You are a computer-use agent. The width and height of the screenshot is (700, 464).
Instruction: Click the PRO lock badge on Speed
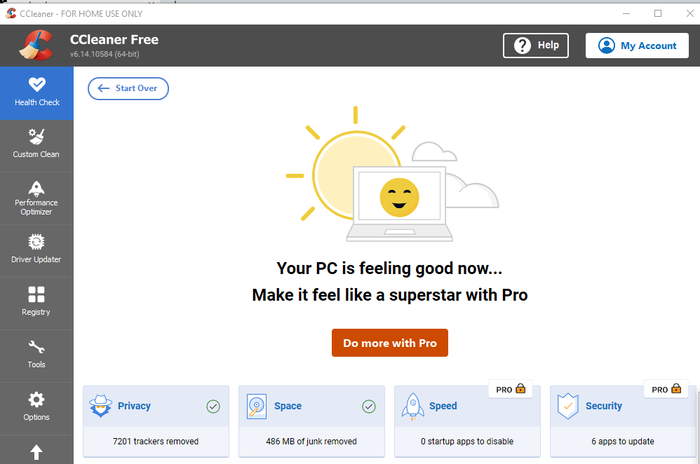(x=511, y=389)
